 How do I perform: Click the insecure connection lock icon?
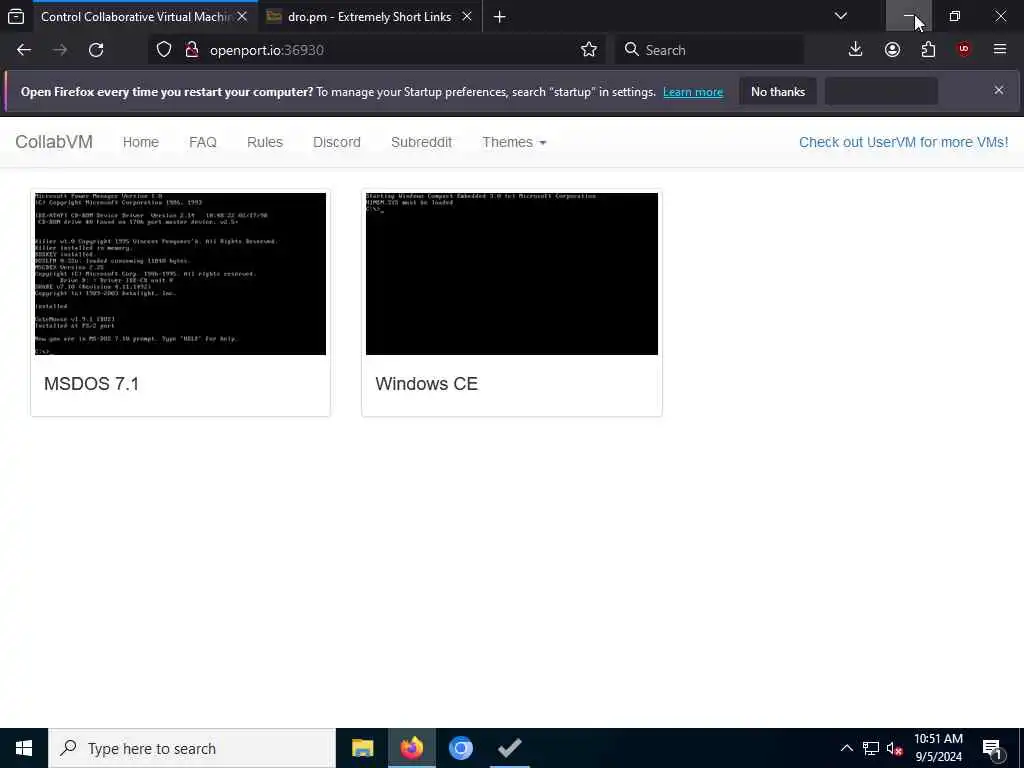191,50
